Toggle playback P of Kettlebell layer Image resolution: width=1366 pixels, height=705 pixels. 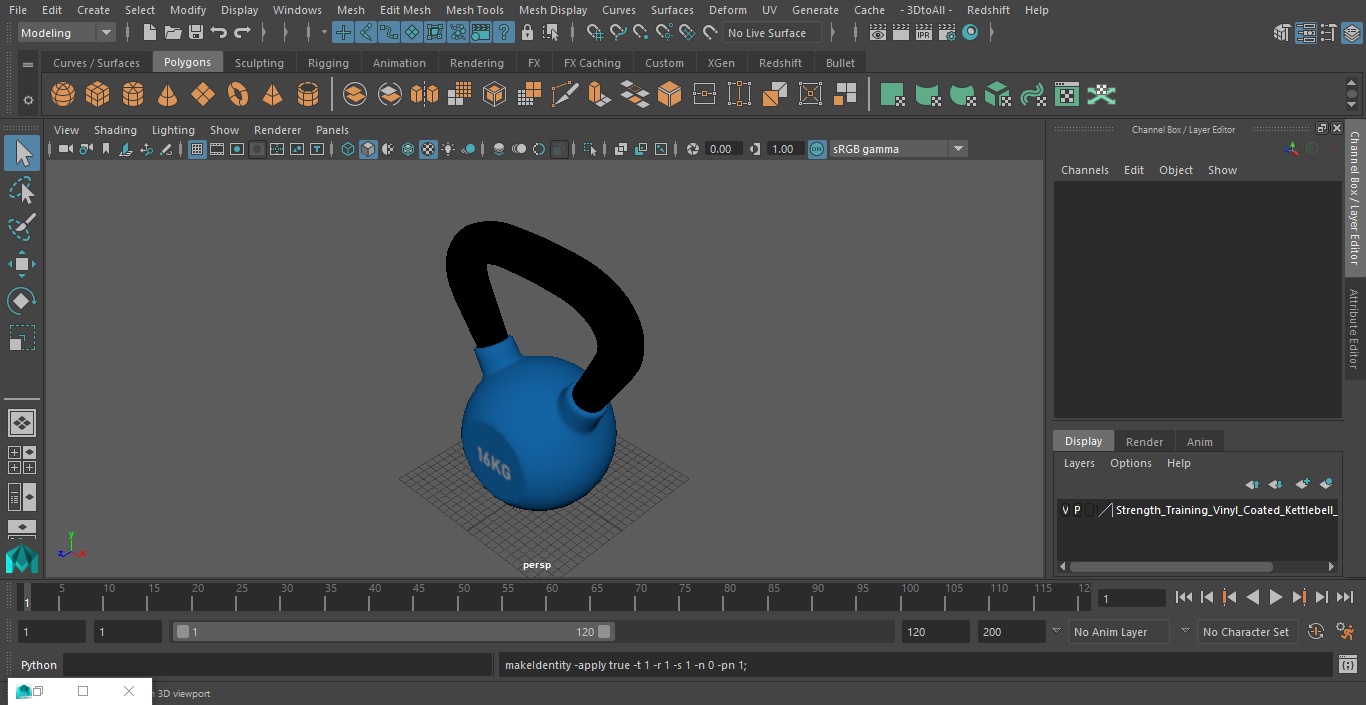(x=1077, y=510)
